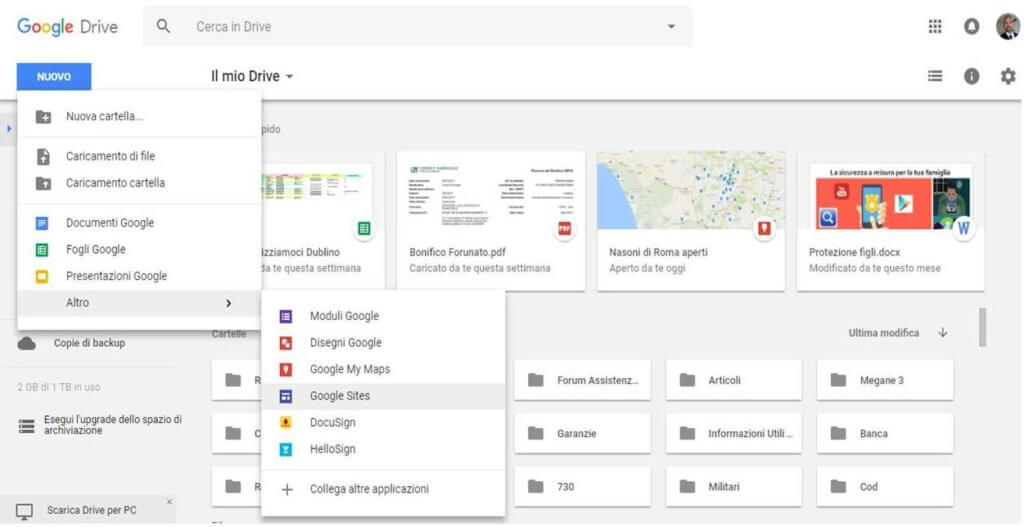This screenshot has width=1024, height=527.
Task: Open the Google apps grid icon
Action: pos(935,27)
